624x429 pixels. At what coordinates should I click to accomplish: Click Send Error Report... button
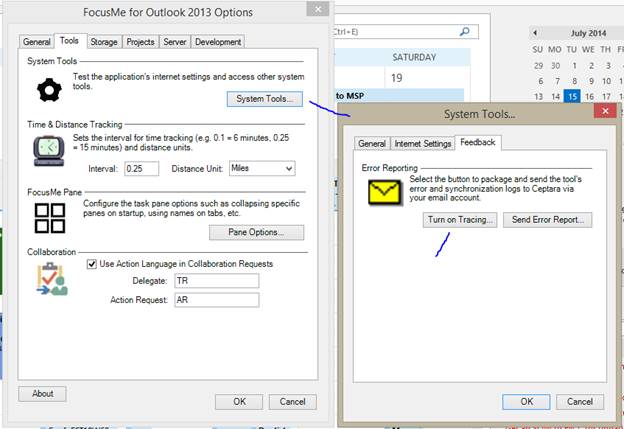(548, 220)
